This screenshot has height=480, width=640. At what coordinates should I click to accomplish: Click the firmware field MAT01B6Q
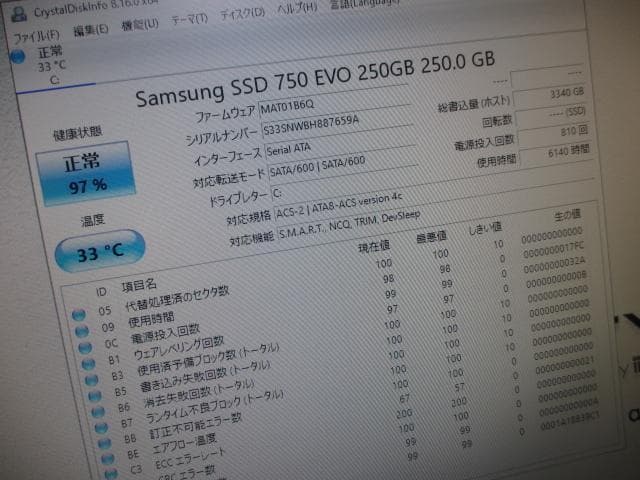(x=333, y=103)
